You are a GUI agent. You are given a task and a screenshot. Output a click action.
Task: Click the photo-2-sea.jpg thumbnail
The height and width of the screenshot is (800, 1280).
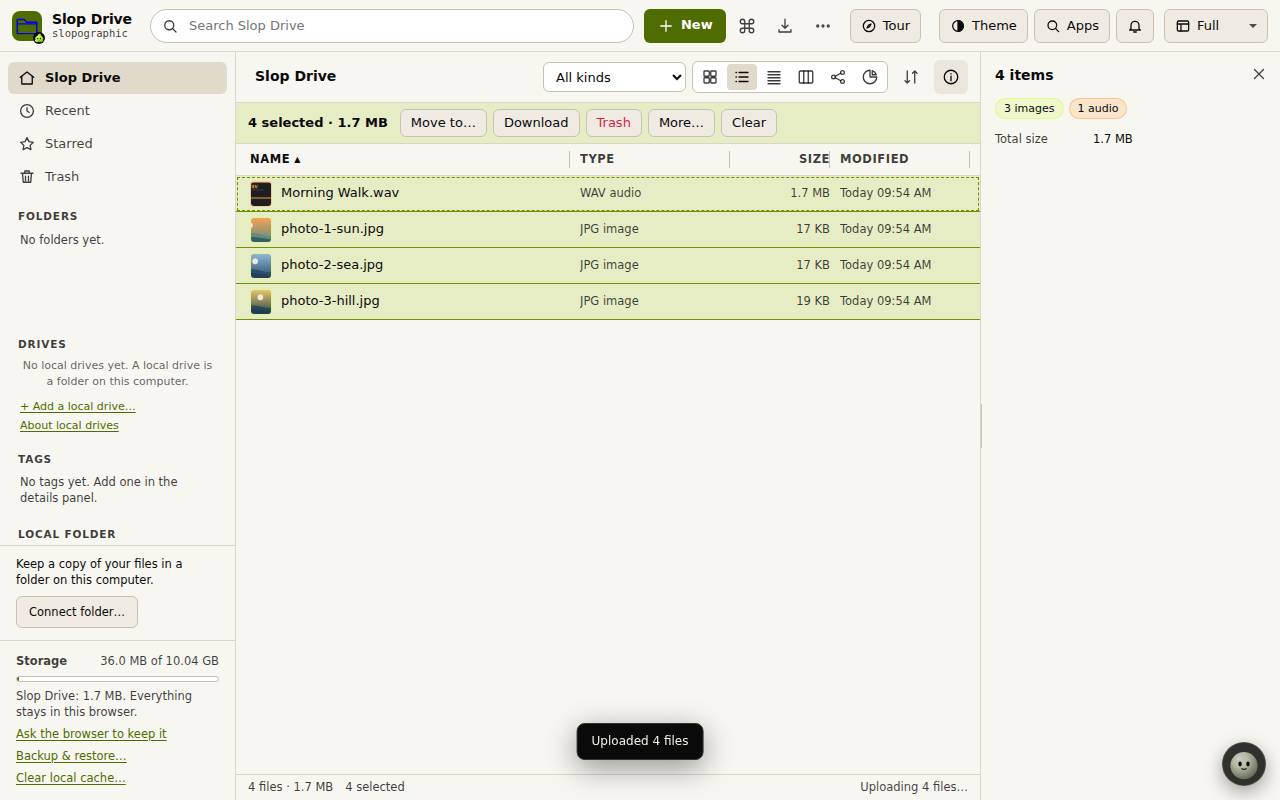[261, 265]
